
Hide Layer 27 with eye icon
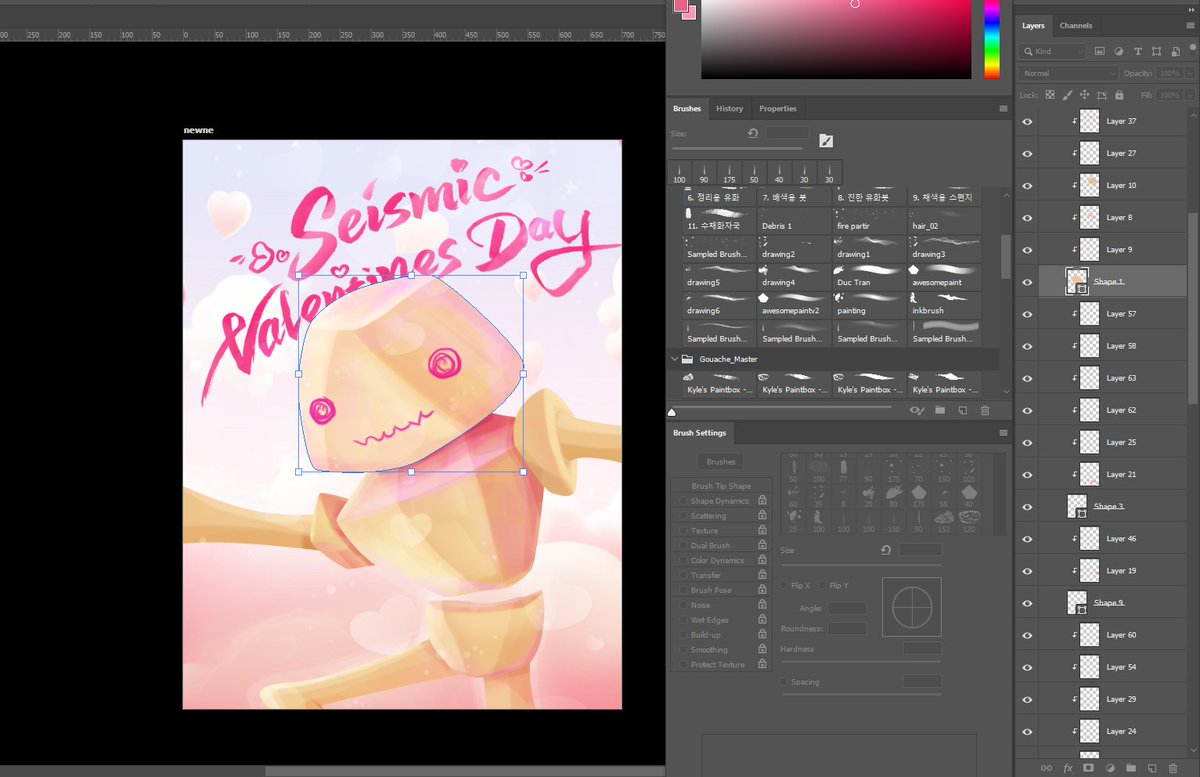1027,153
